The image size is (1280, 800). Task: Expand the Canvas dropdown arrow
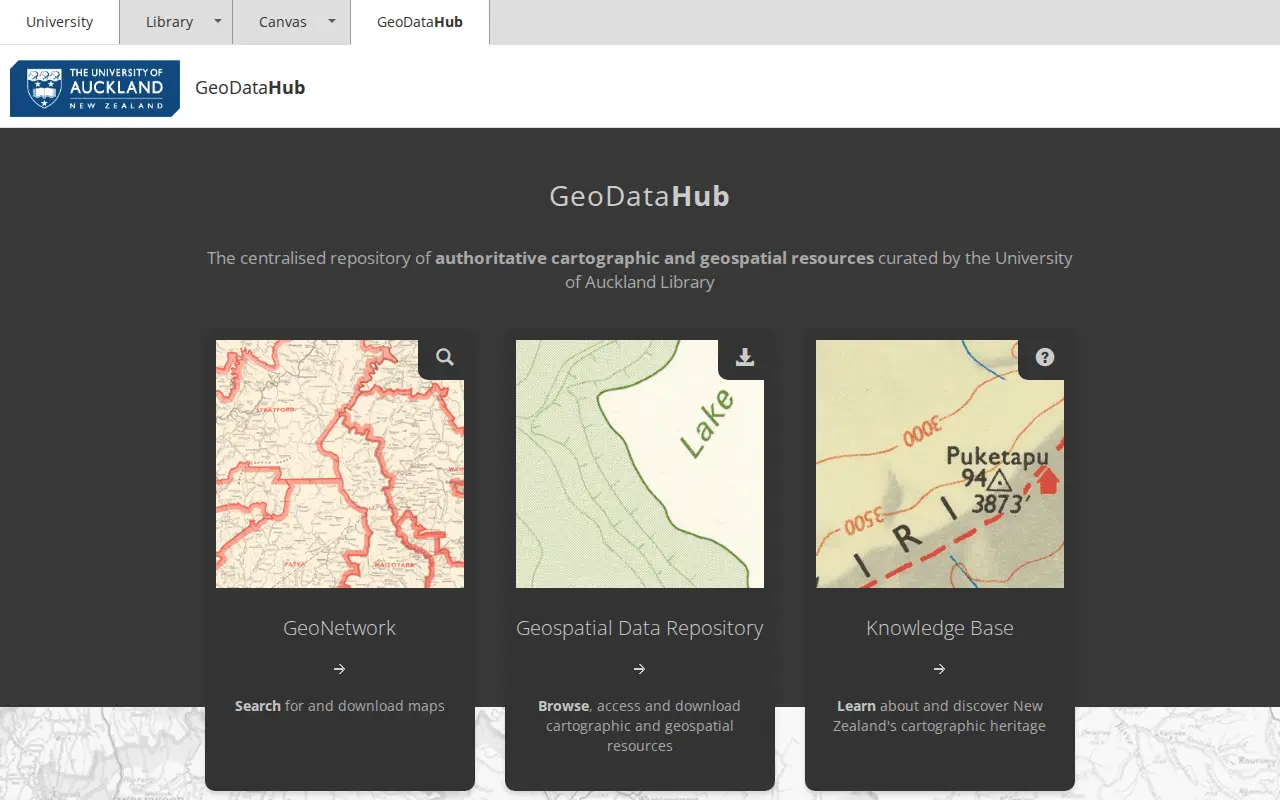(332, 21)
